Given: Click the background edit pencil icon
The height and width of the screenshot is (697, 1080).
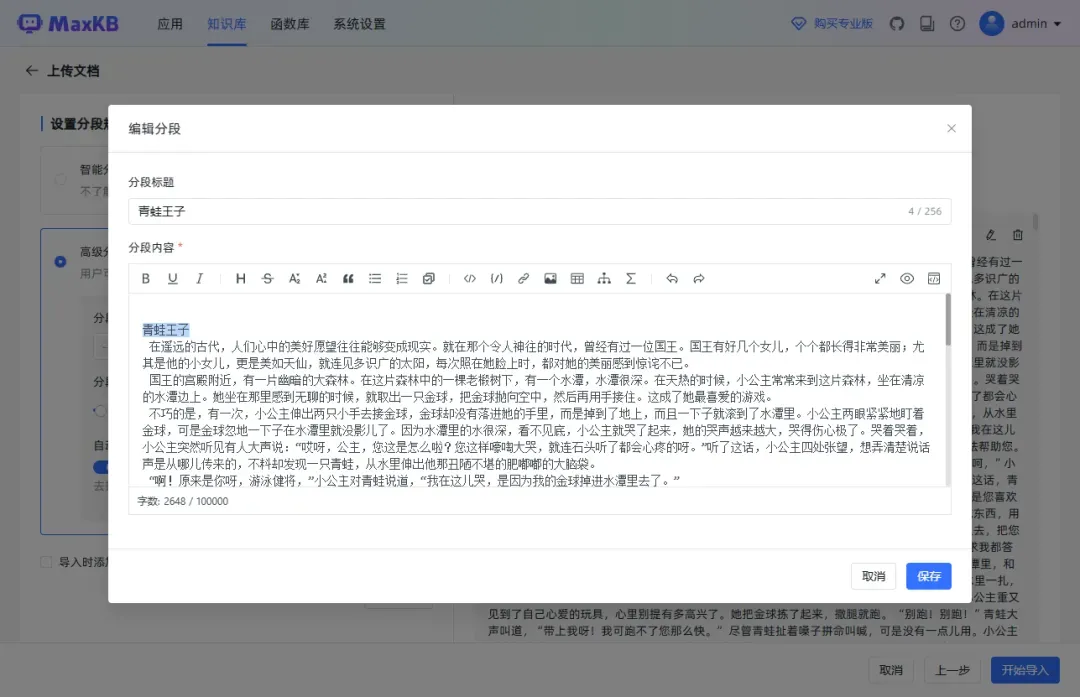Looking at the screenshot, I should [x=990, y=235].
